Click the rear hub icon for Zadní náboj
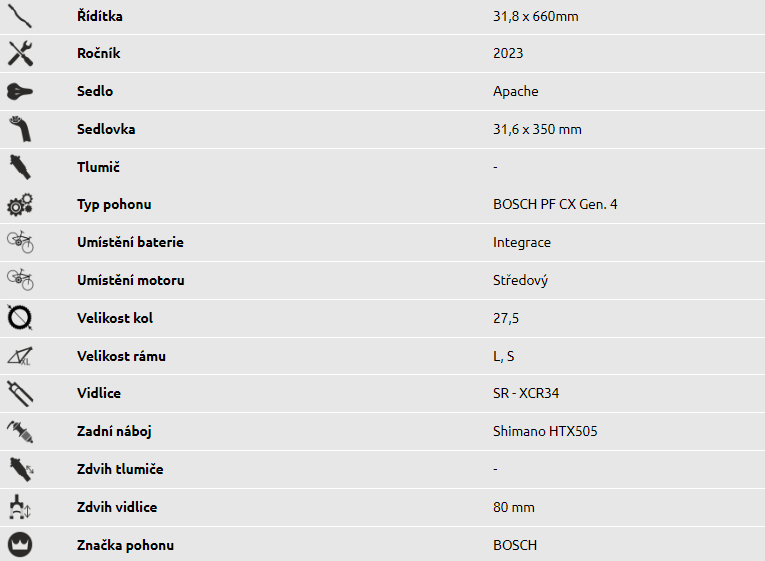765x561 pixels. [x=20, y=432]
